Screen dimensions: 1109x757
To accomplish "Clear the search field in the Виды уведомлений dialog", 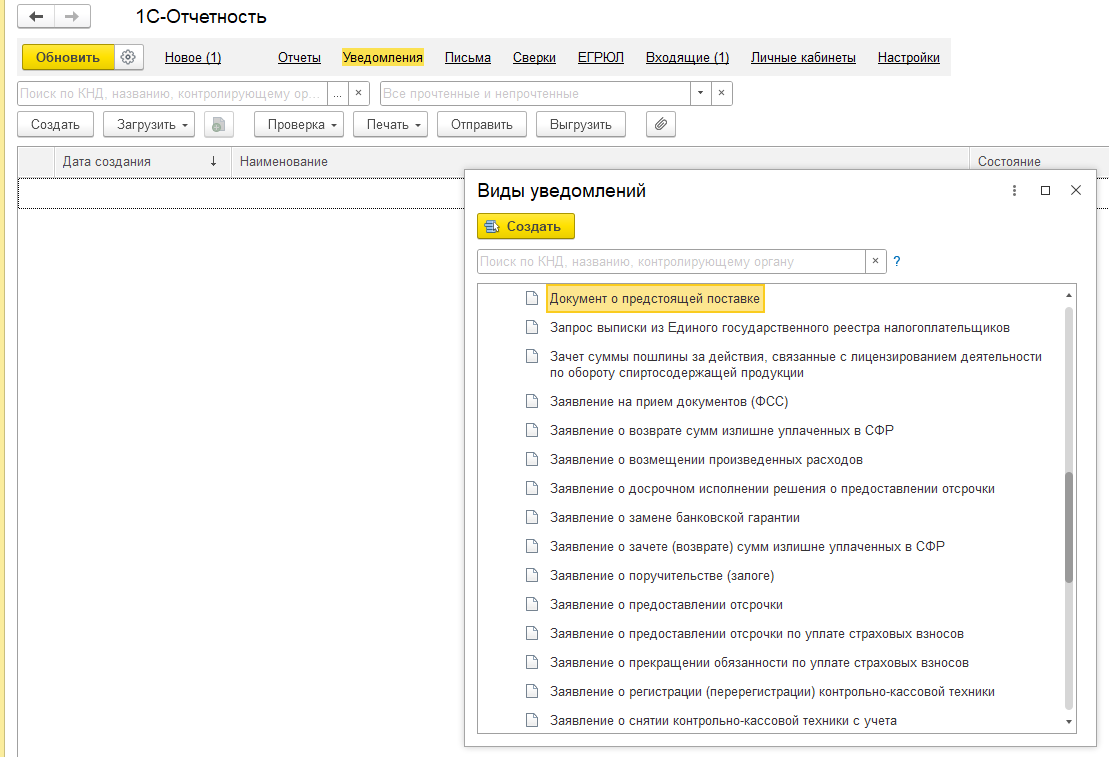I will [x=876, y=262].
